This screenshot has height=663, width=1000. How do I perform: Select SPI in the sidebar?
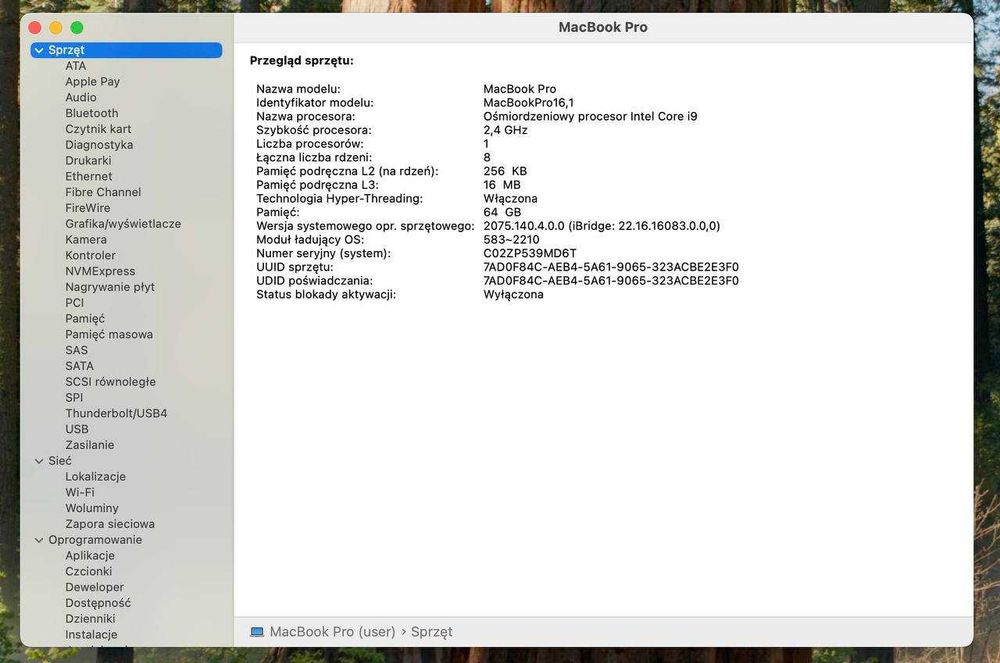tap(74, 397)
